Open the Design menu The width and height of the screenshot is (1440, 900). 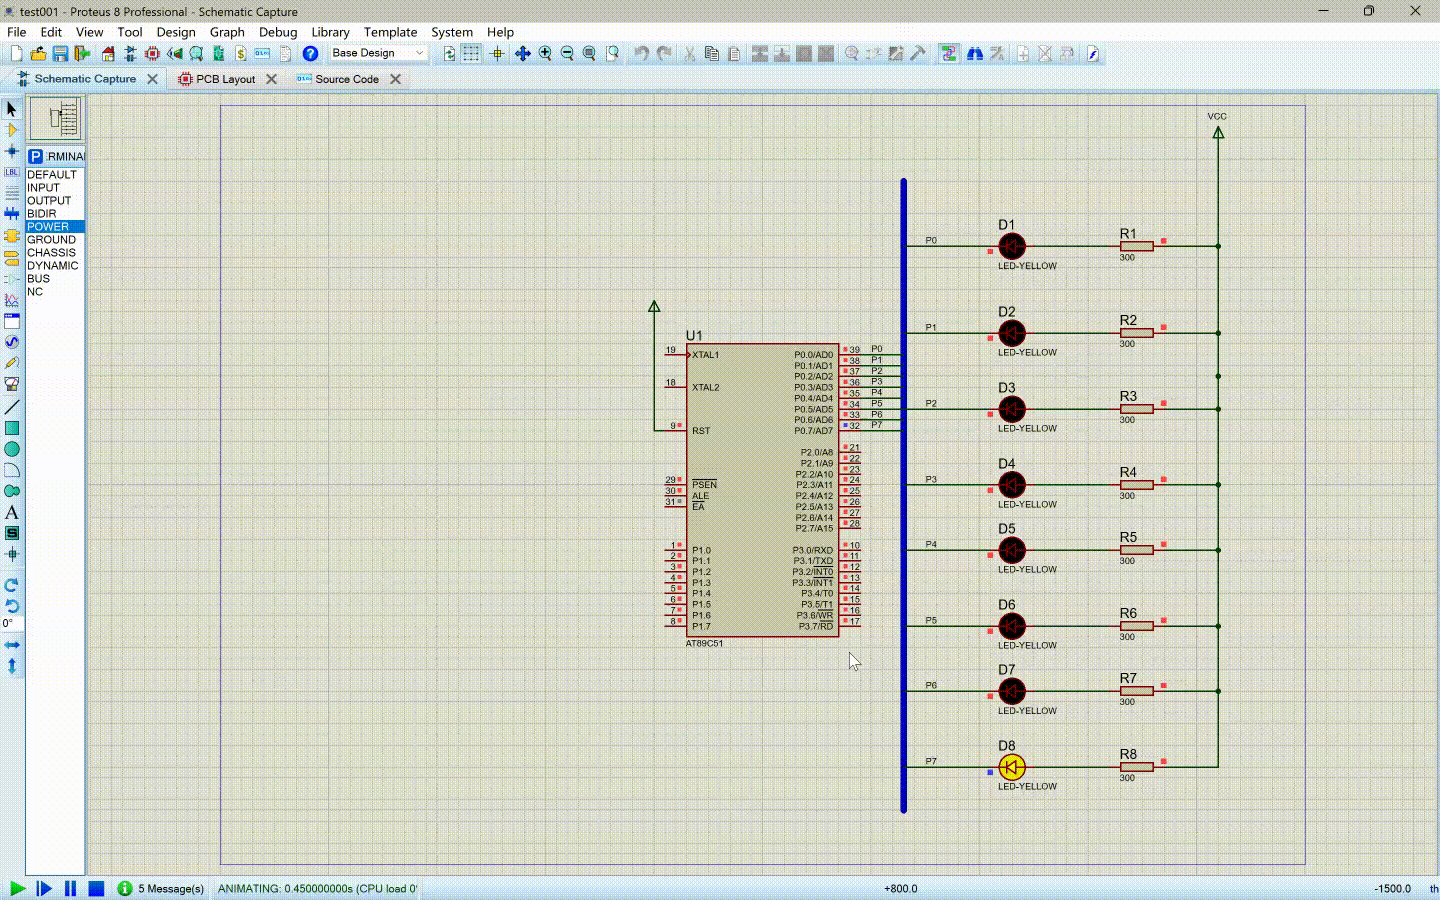click(176, 32)
